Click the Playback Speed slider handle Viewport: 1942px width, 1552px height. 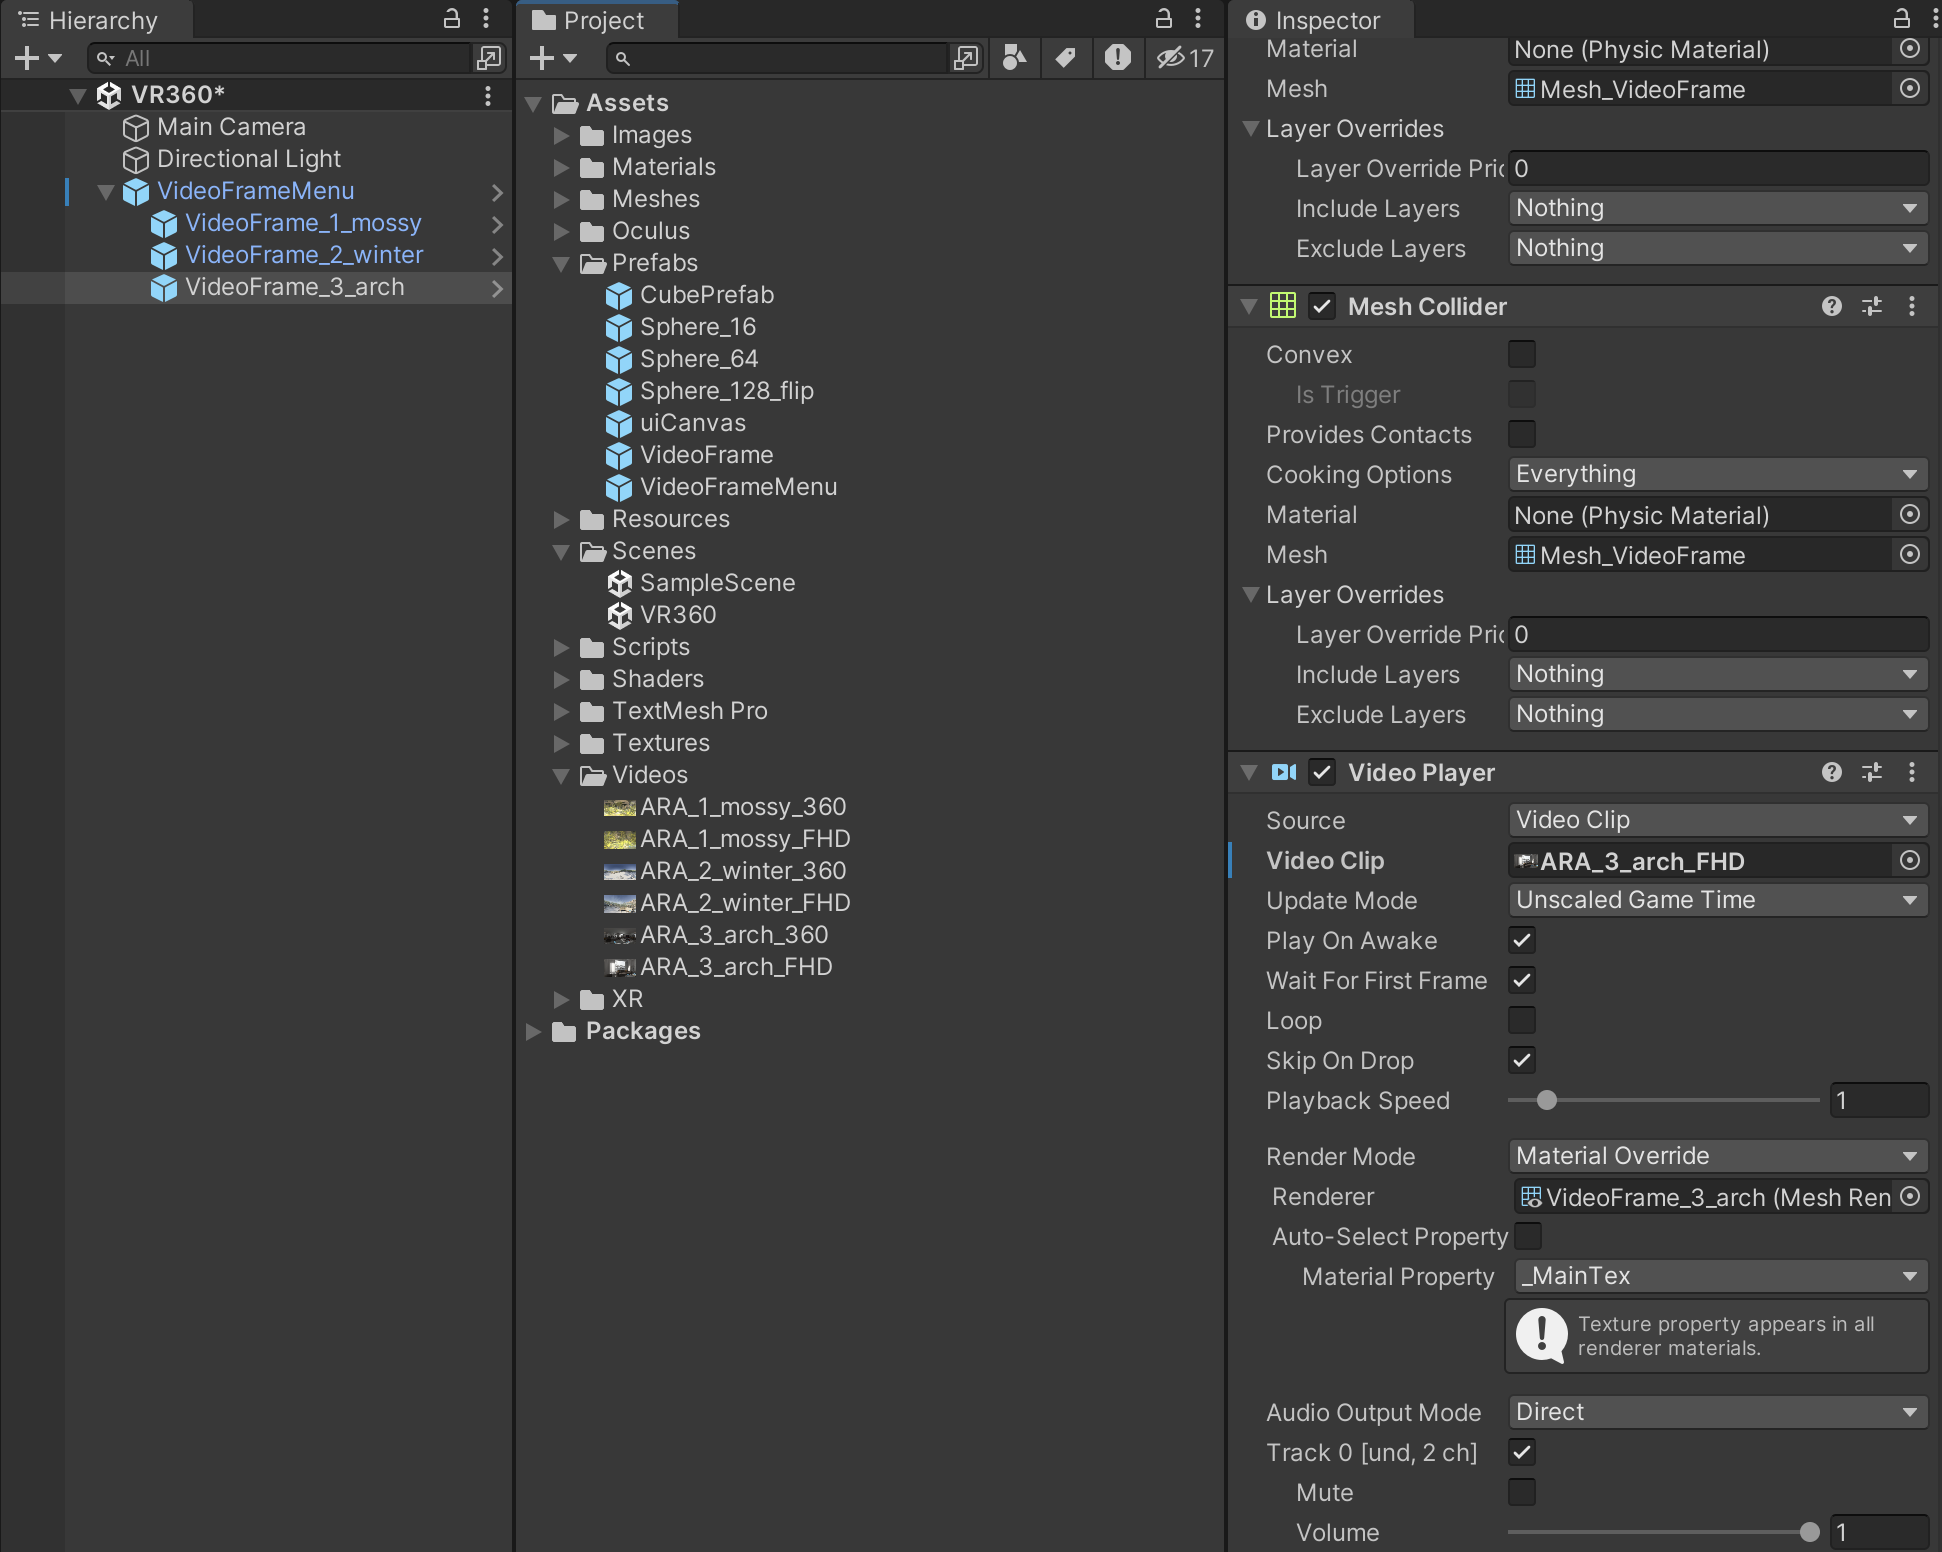[x=1546, y=1101]
